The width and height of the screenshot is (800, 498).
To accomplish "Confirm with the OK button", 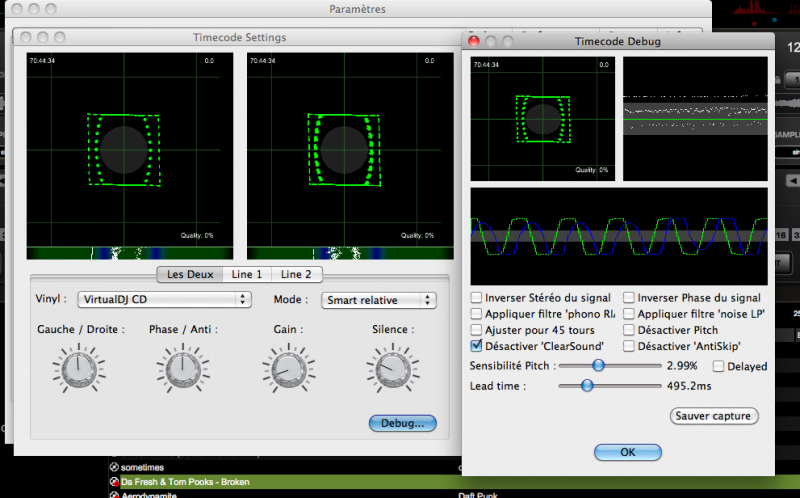I will tap(628, 452).
